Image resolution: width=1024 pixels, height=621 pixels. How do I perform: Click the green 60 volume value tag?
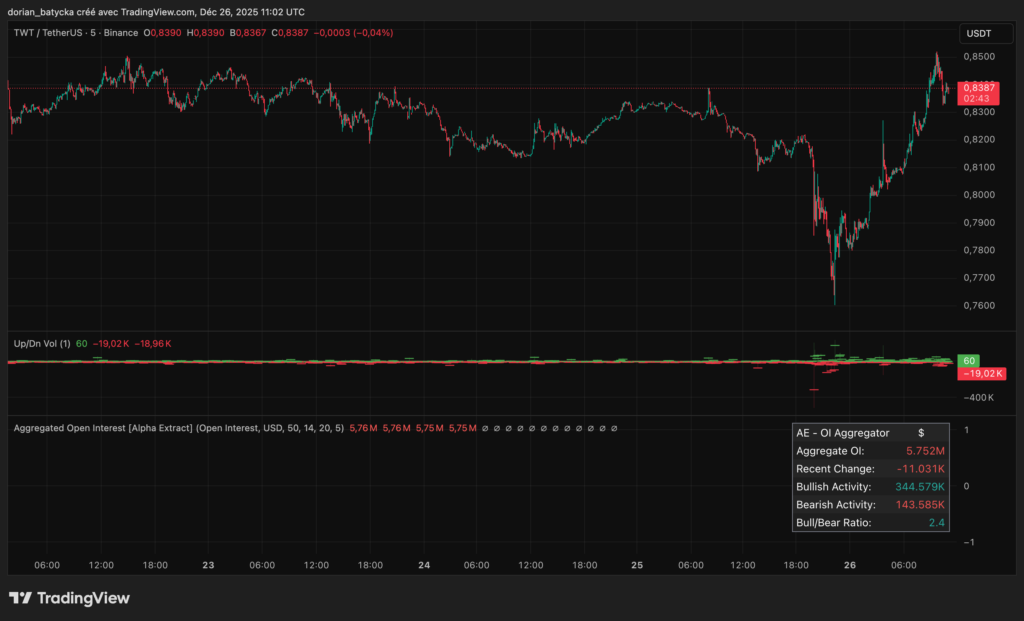coord(967,360)
